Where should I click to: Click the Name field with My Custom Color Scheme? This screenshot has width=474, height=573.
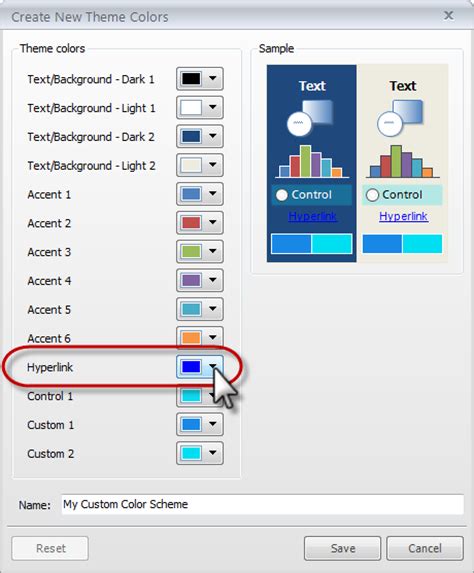262,504
